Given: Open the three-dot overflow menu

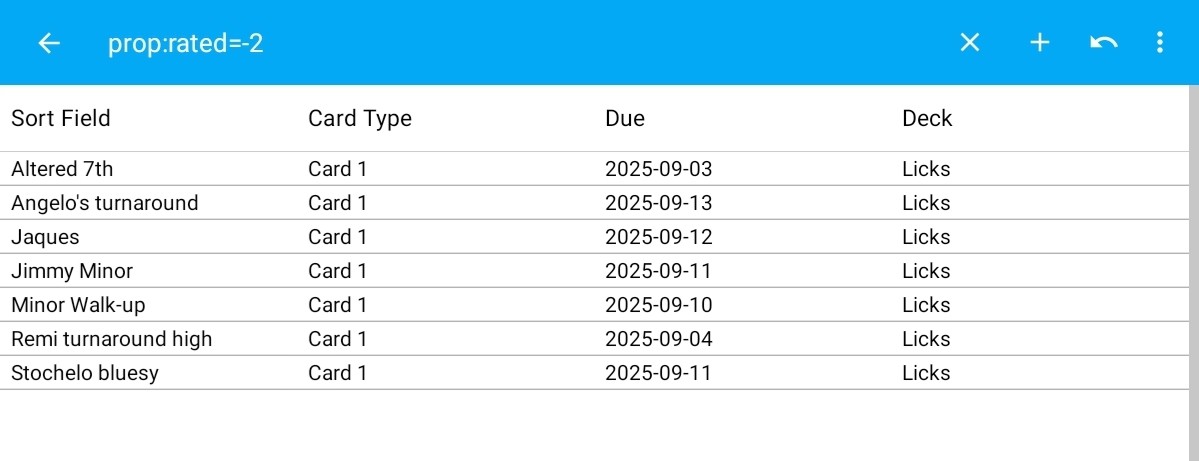Looking at the screenshot, I should (1159, 42).
